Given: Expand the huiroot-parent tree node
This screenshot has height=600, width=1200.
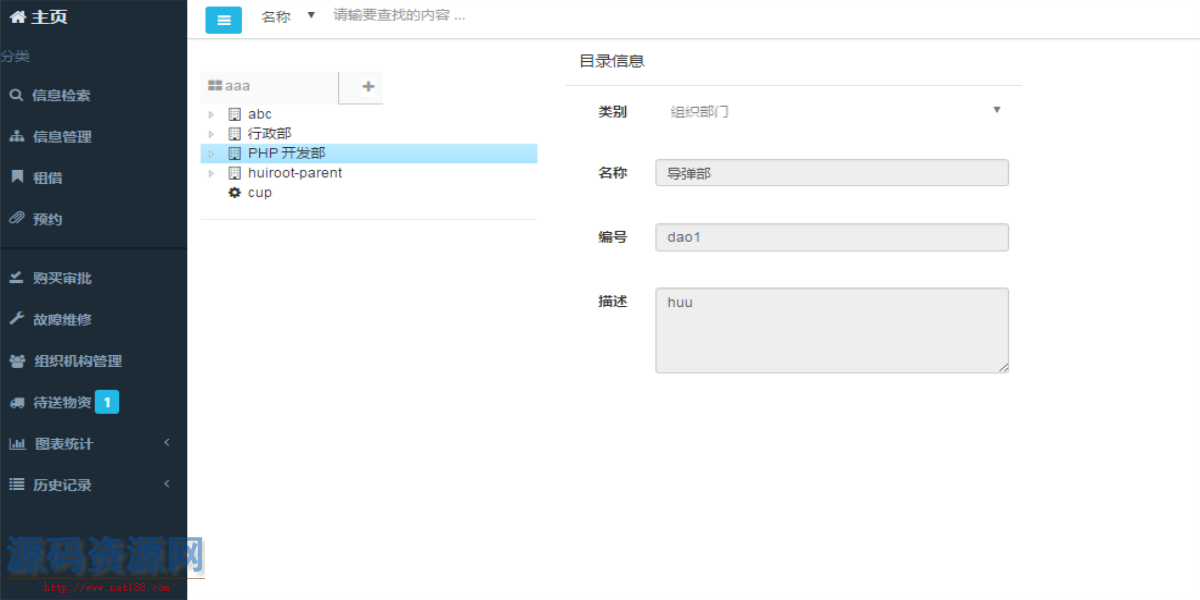Looking at the screenshot, I should pos(211,172).
